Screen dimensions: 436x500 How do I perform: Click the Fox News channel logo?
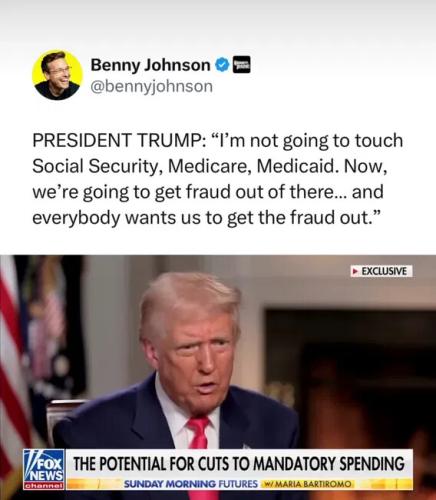[44, 470]
